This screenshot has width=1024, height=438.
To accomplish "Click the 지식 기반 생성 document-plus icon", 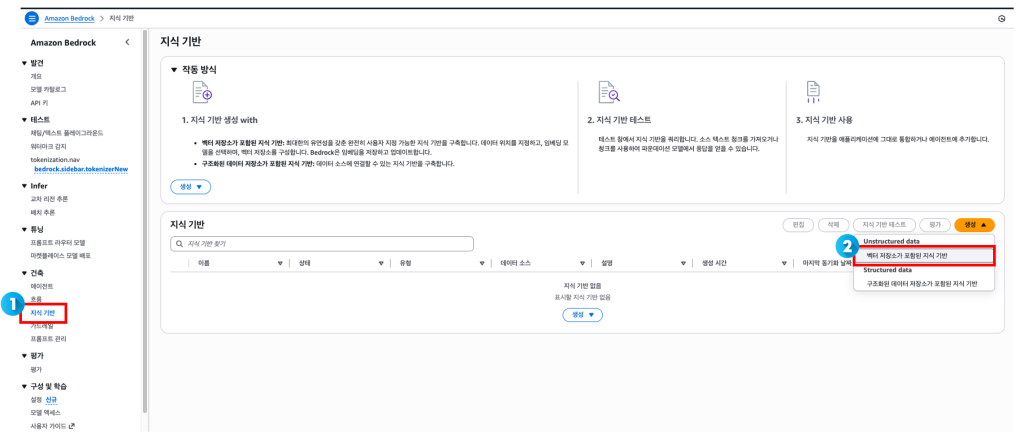I will [201, 93].
